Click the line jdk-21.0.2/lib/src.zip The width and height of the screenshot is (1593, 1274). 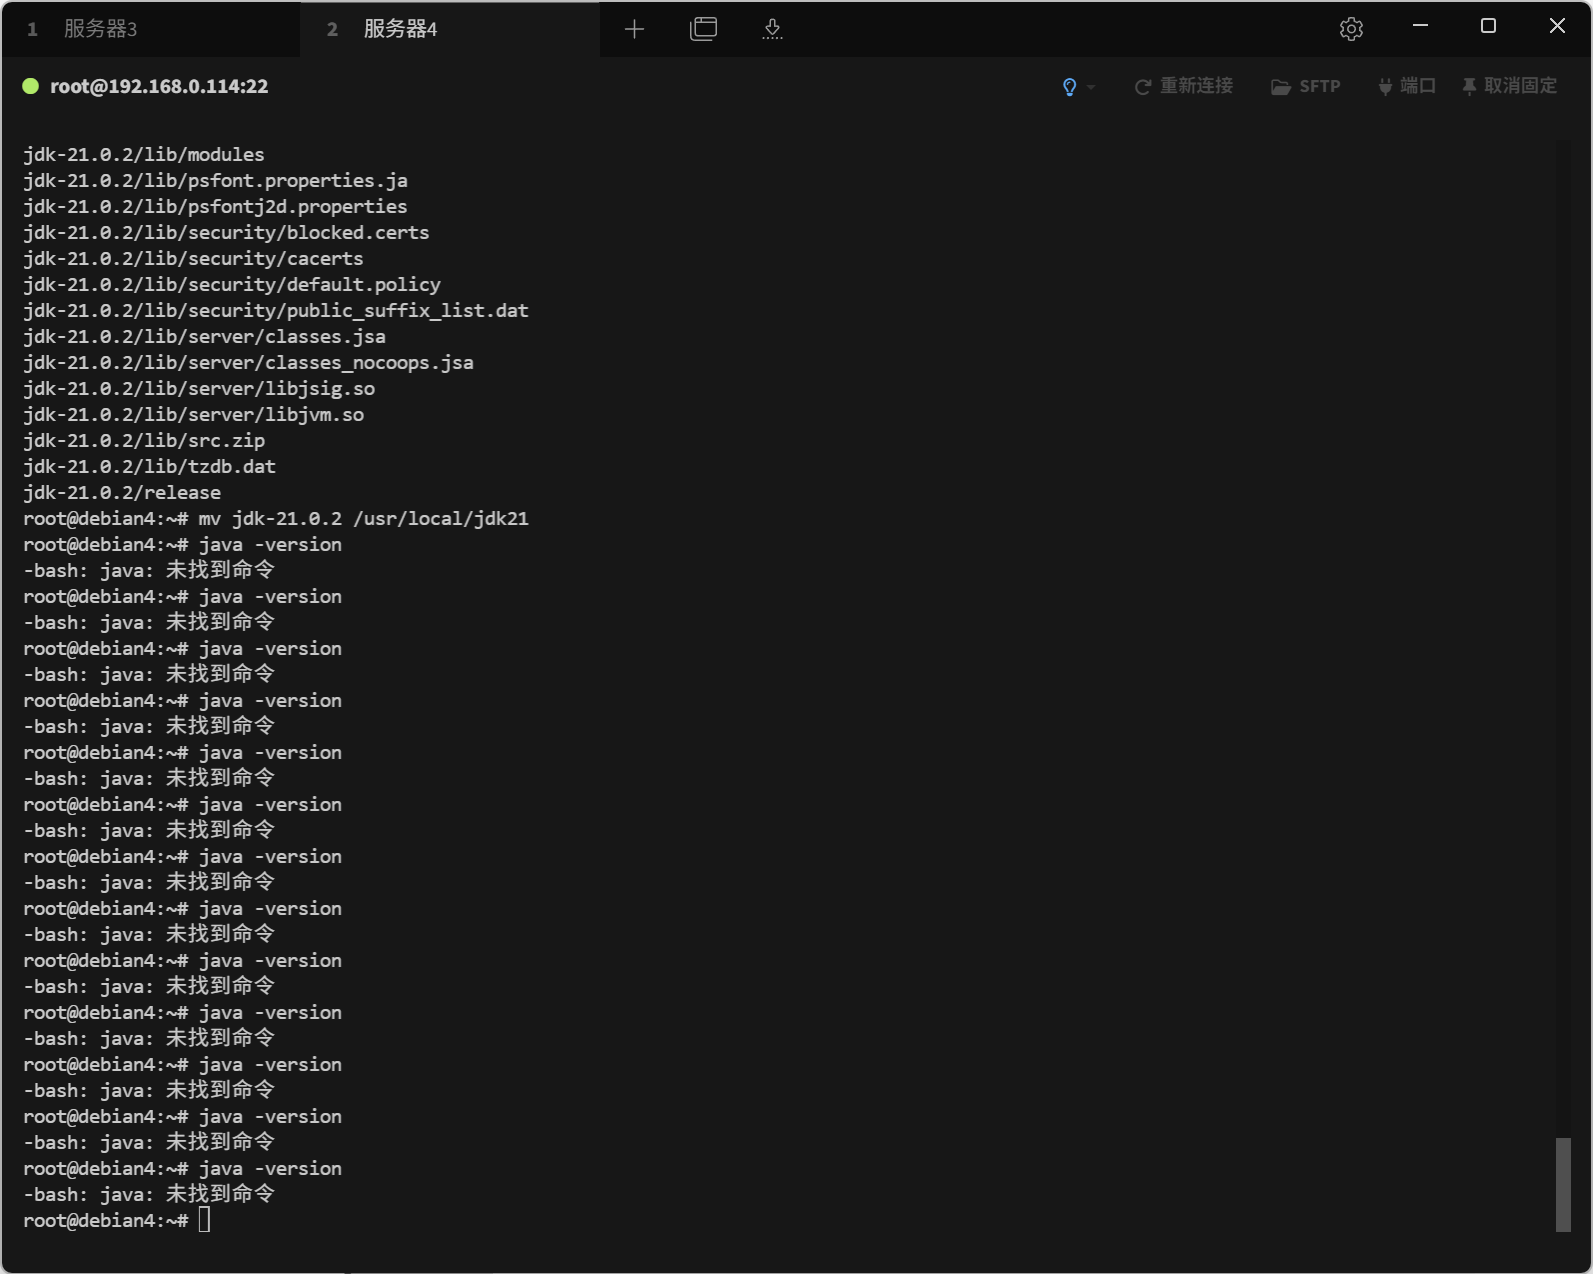[144, 440]
